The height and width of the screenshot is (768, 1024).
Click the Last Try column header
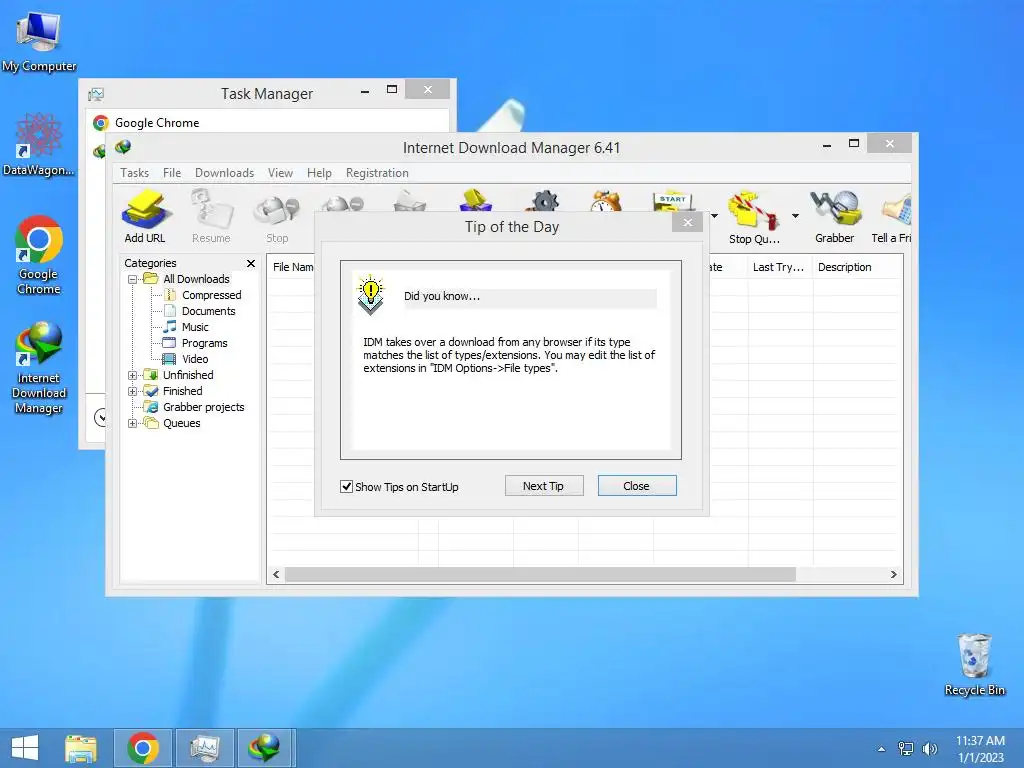tap(779, 267)
